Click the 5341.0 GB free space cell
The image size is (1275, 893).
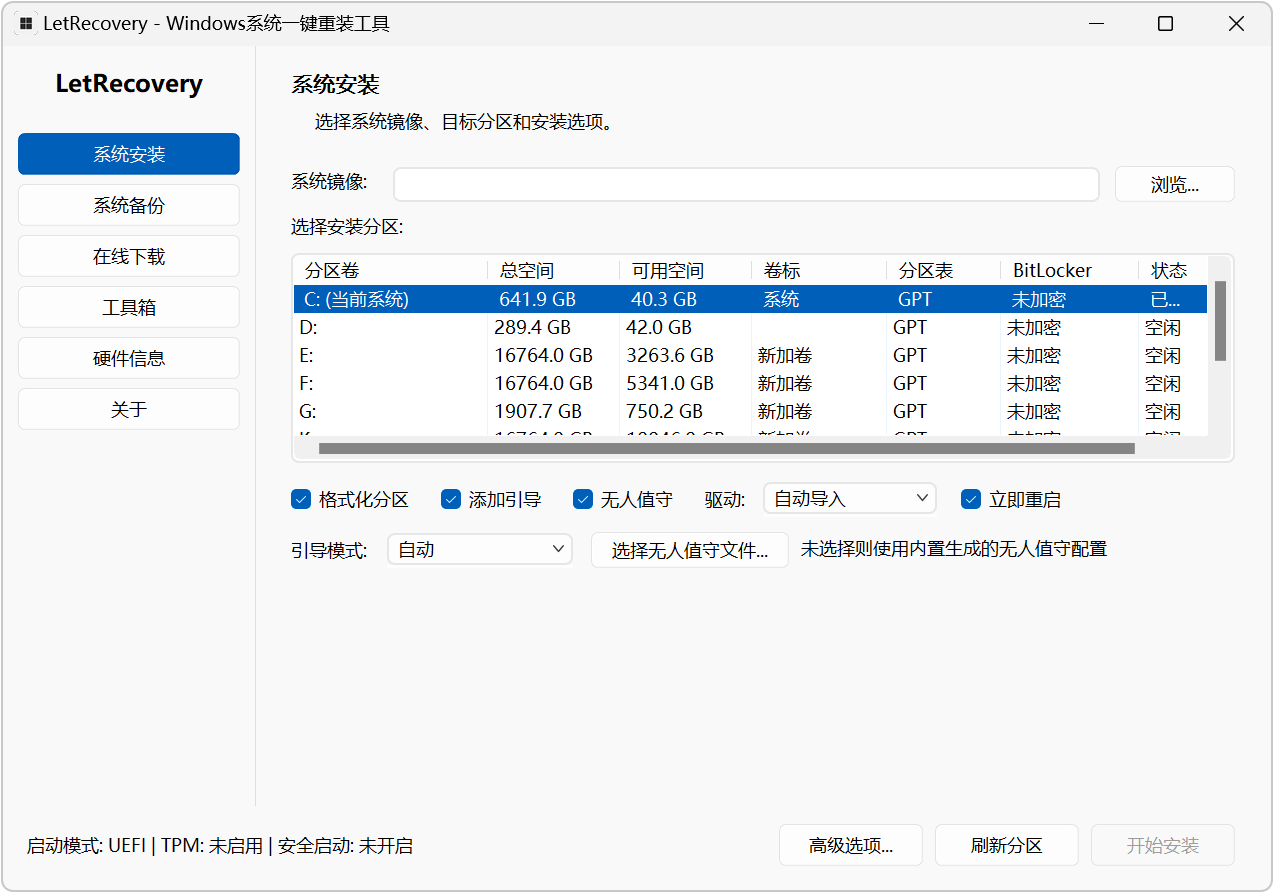(670, 383)
